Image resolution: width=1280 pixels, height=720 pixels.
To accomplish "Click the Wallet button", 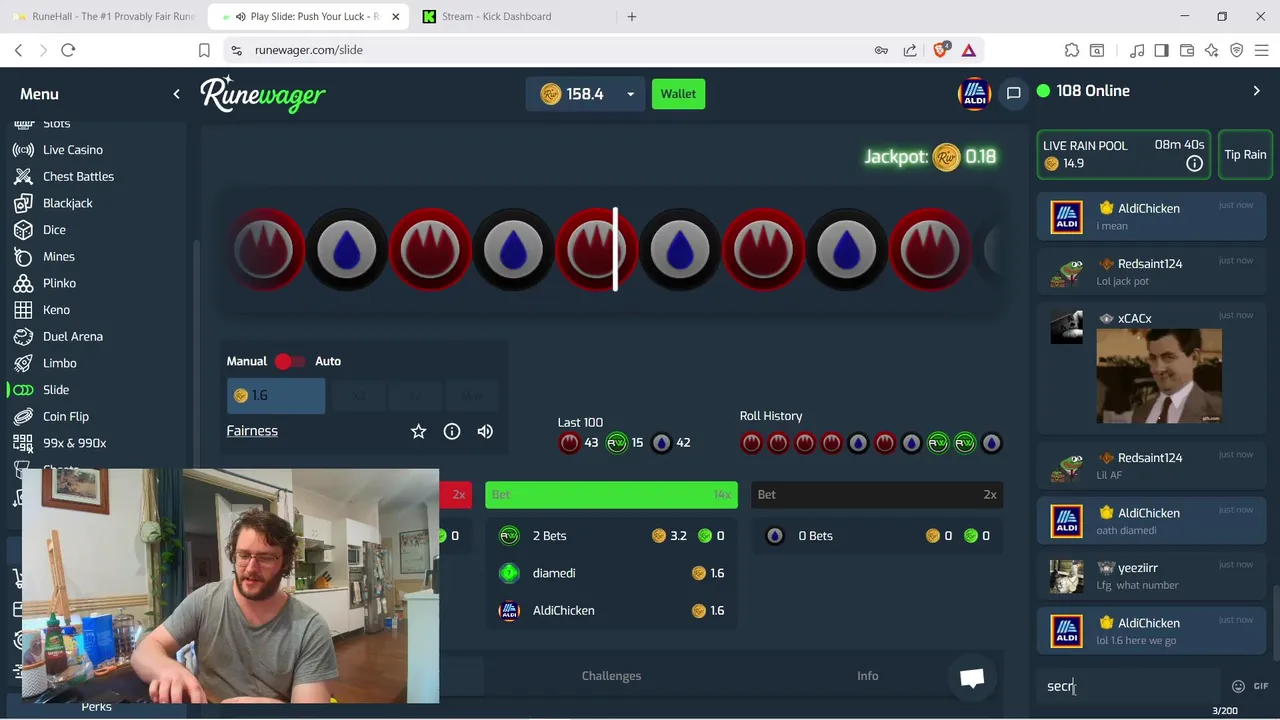I will coord(678,94).
